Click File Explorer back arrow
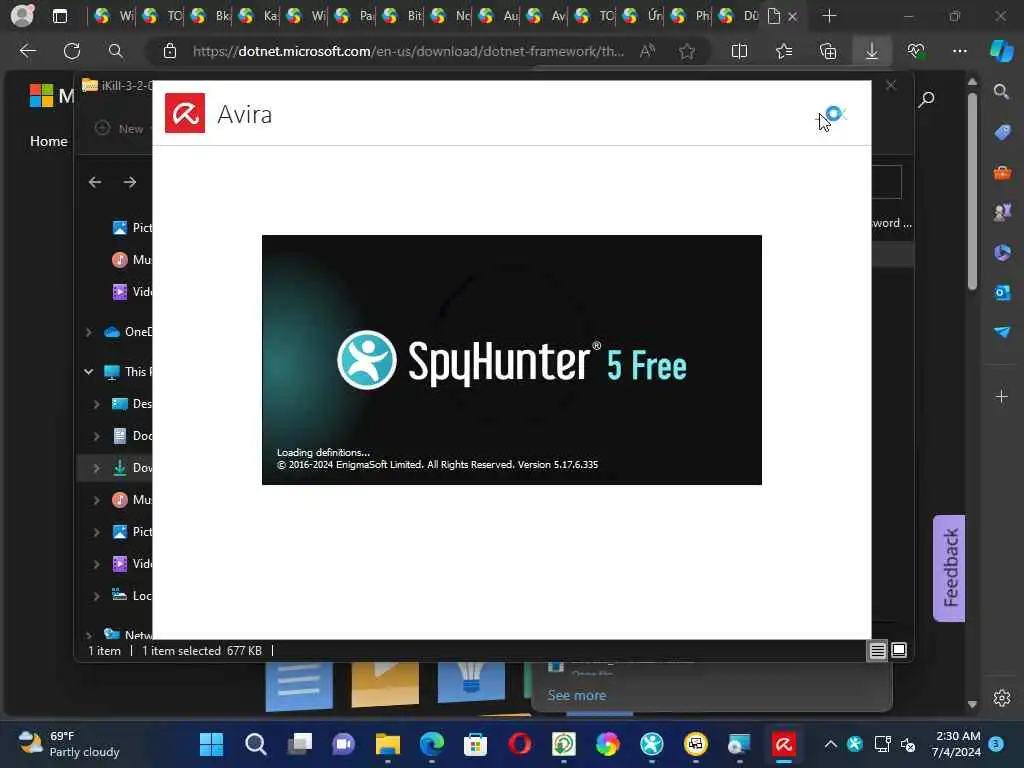Screen dimensions: 1024x768 (95, 182)
